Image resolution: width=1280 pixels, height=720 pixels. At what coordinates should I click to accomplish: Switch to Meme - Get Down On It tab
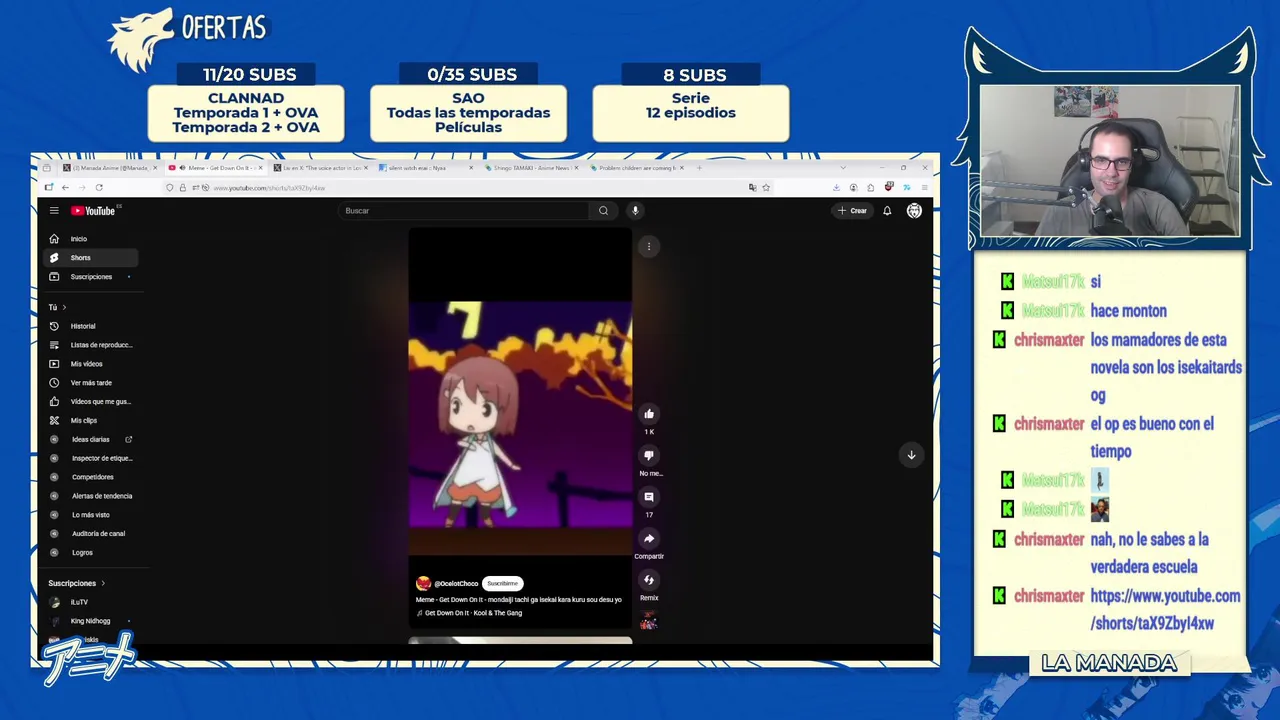tap(215, 168)
